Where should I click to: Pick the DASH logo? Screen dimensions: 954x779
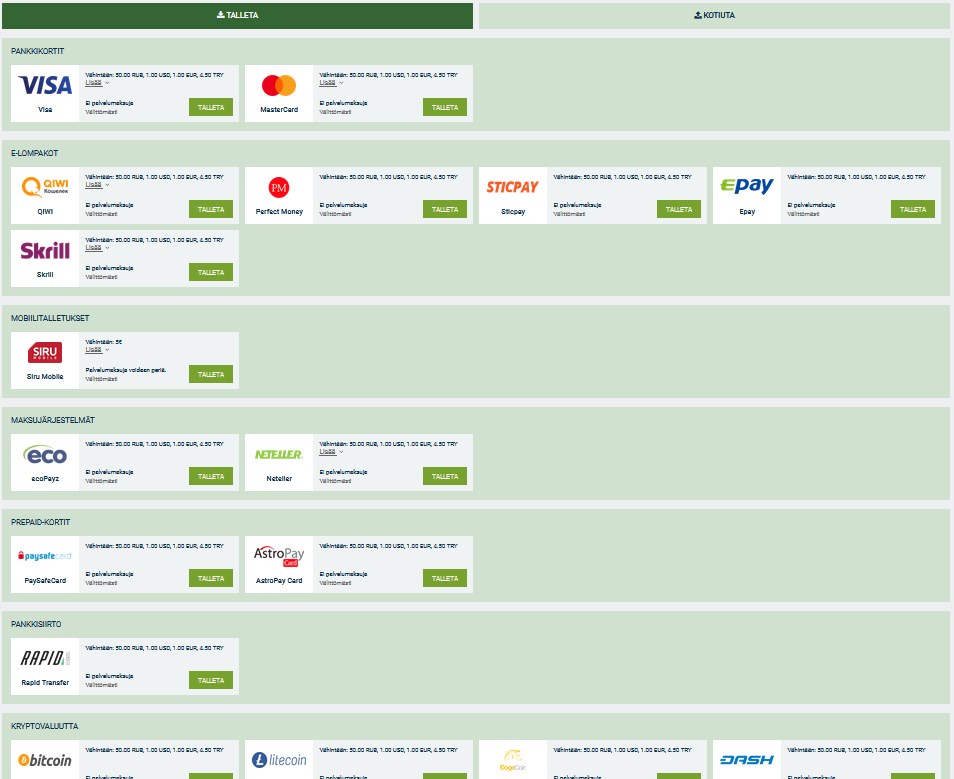pos(747,760)
